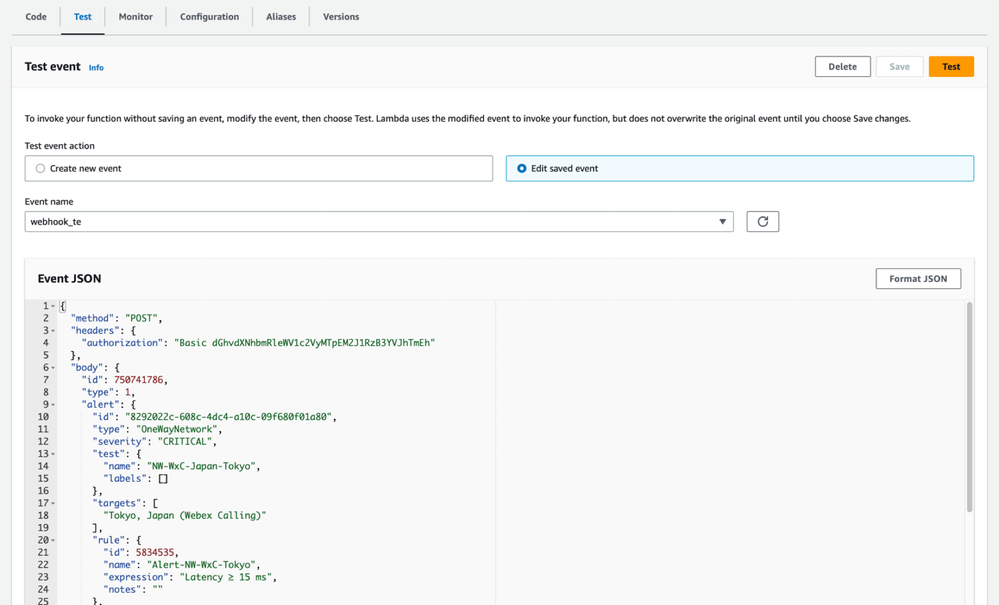Fold the rule object at line 20
999x605 pixels.
(x=53, y=540)
